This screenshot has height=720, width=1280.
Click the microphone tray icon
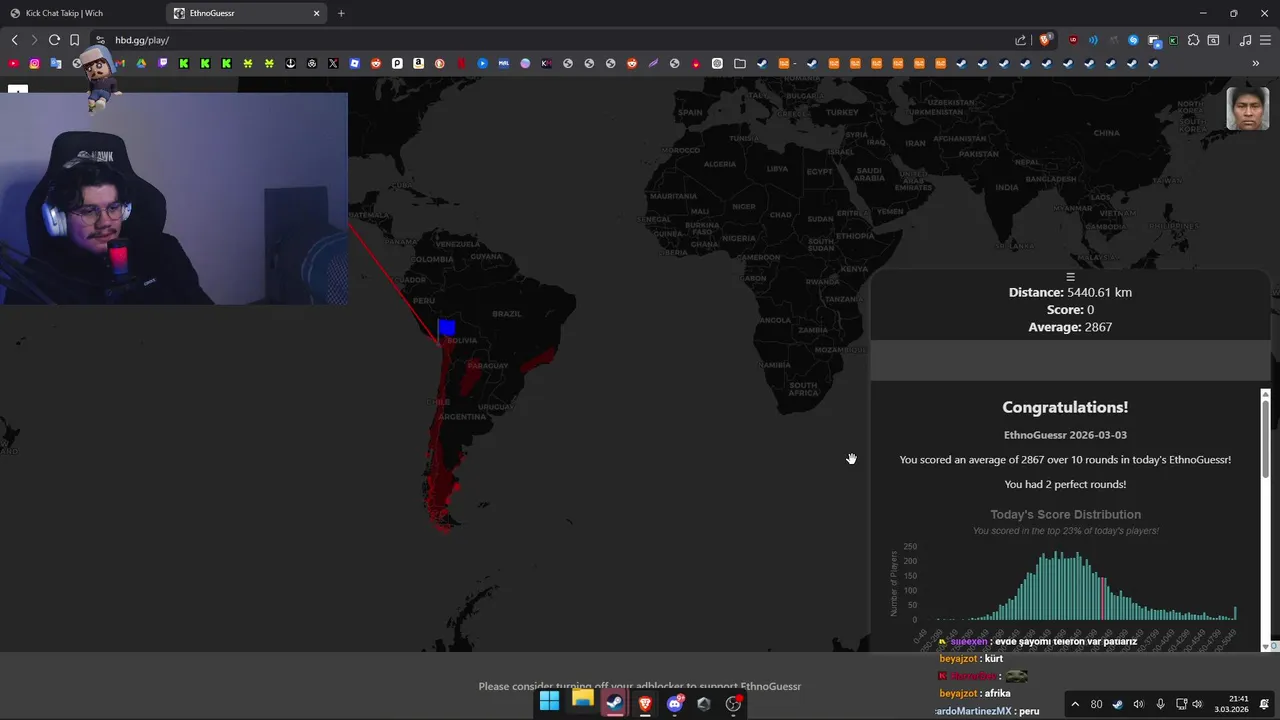pos(1160,704)
